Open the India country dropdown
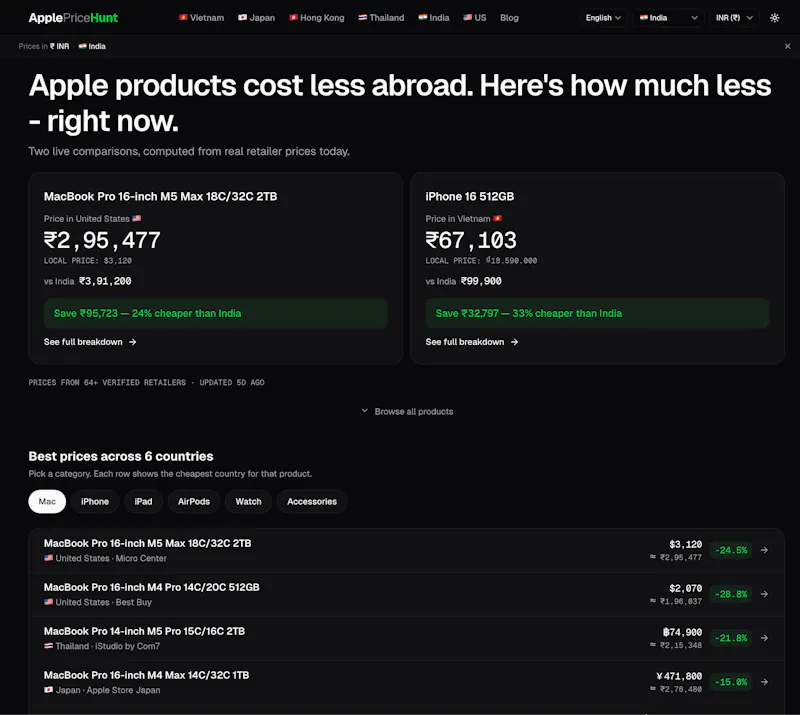Image resolution: width=800 pixels, height=715 pixels. coord(668,18)
